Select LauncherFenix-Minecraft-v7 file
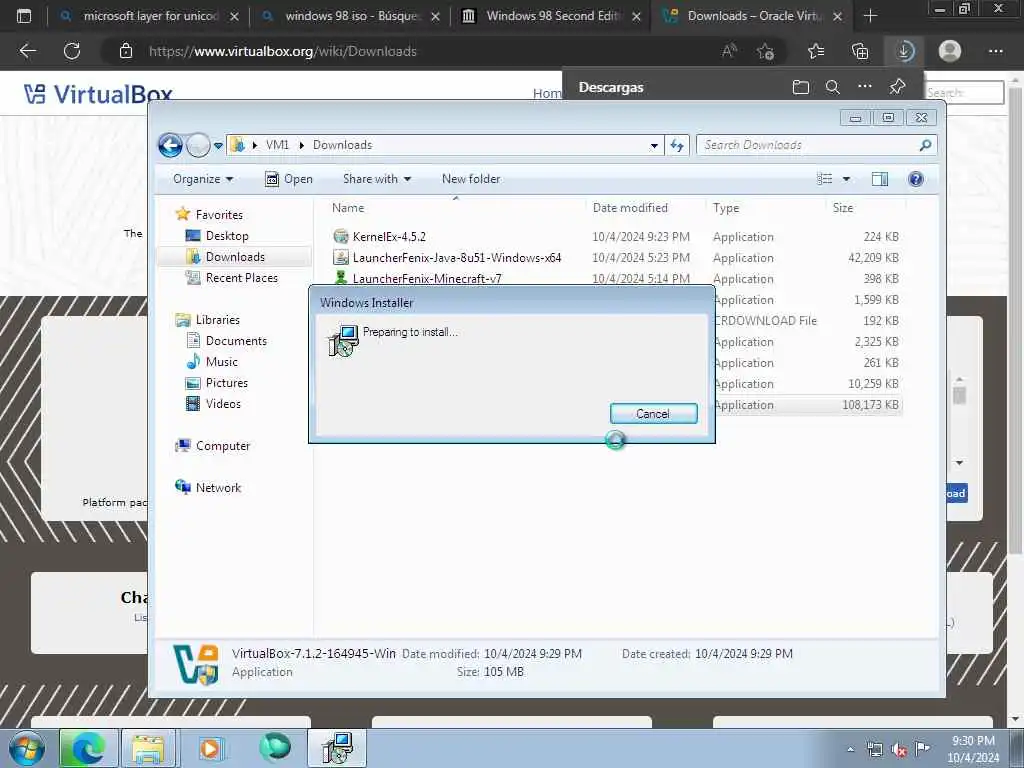The image size is (1024, 768). click(427, 278)
